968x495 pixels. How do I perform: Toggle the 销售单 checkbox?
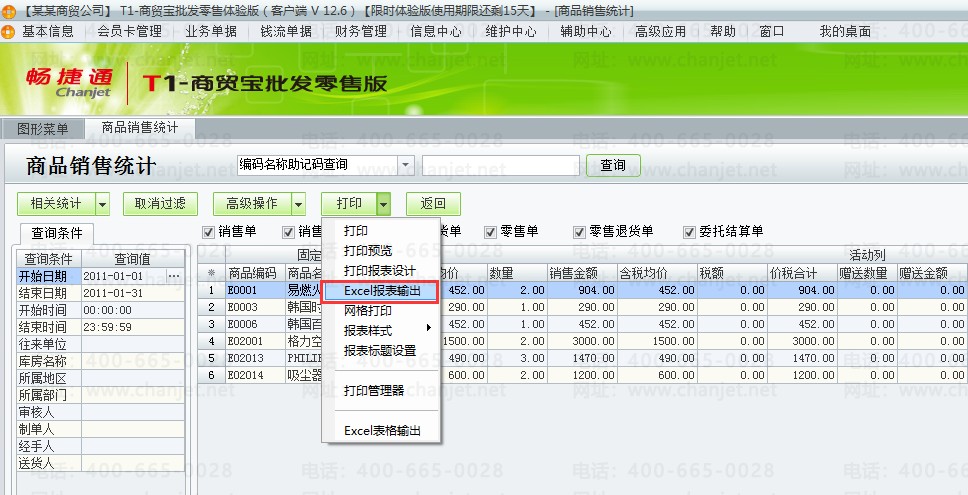[x=208, y=232]
